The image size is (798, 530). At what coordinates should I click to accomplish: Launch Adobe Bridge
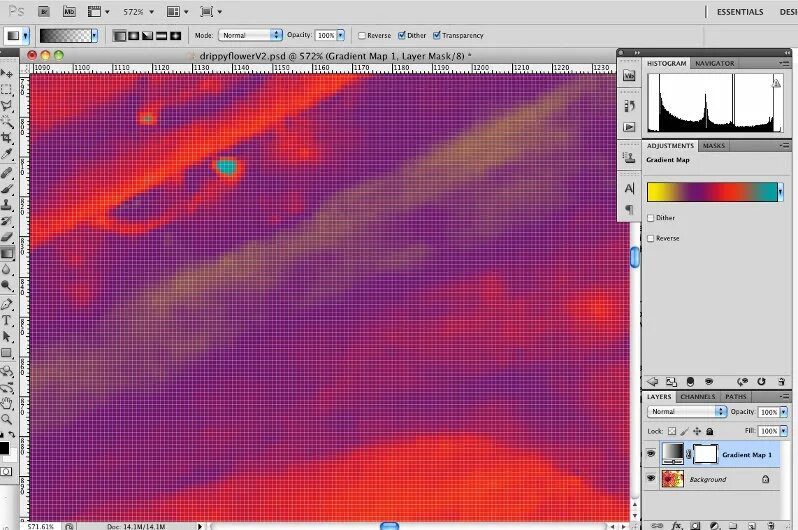click(x=44, y=11)
